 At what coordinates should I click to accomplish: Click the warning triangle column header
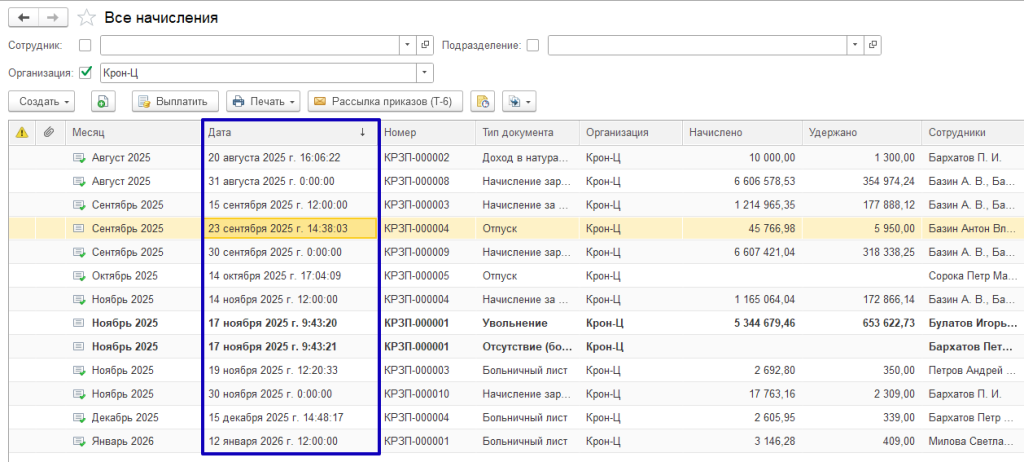(x=21, y=132)
